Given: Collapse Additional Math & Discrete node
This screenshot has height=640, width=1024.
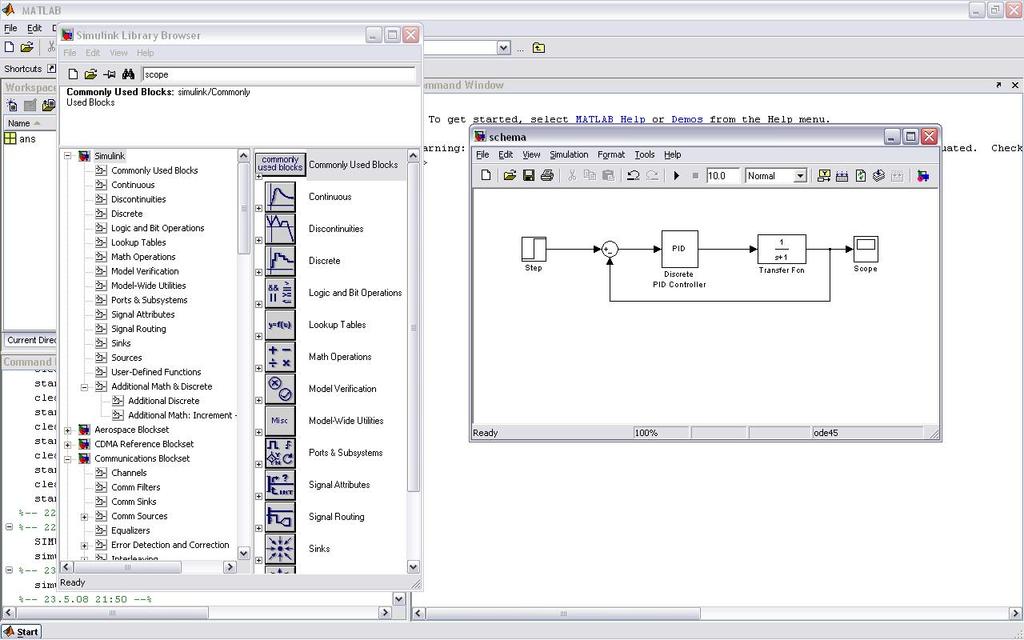Looking at the screenshot, I should (84, 387).
